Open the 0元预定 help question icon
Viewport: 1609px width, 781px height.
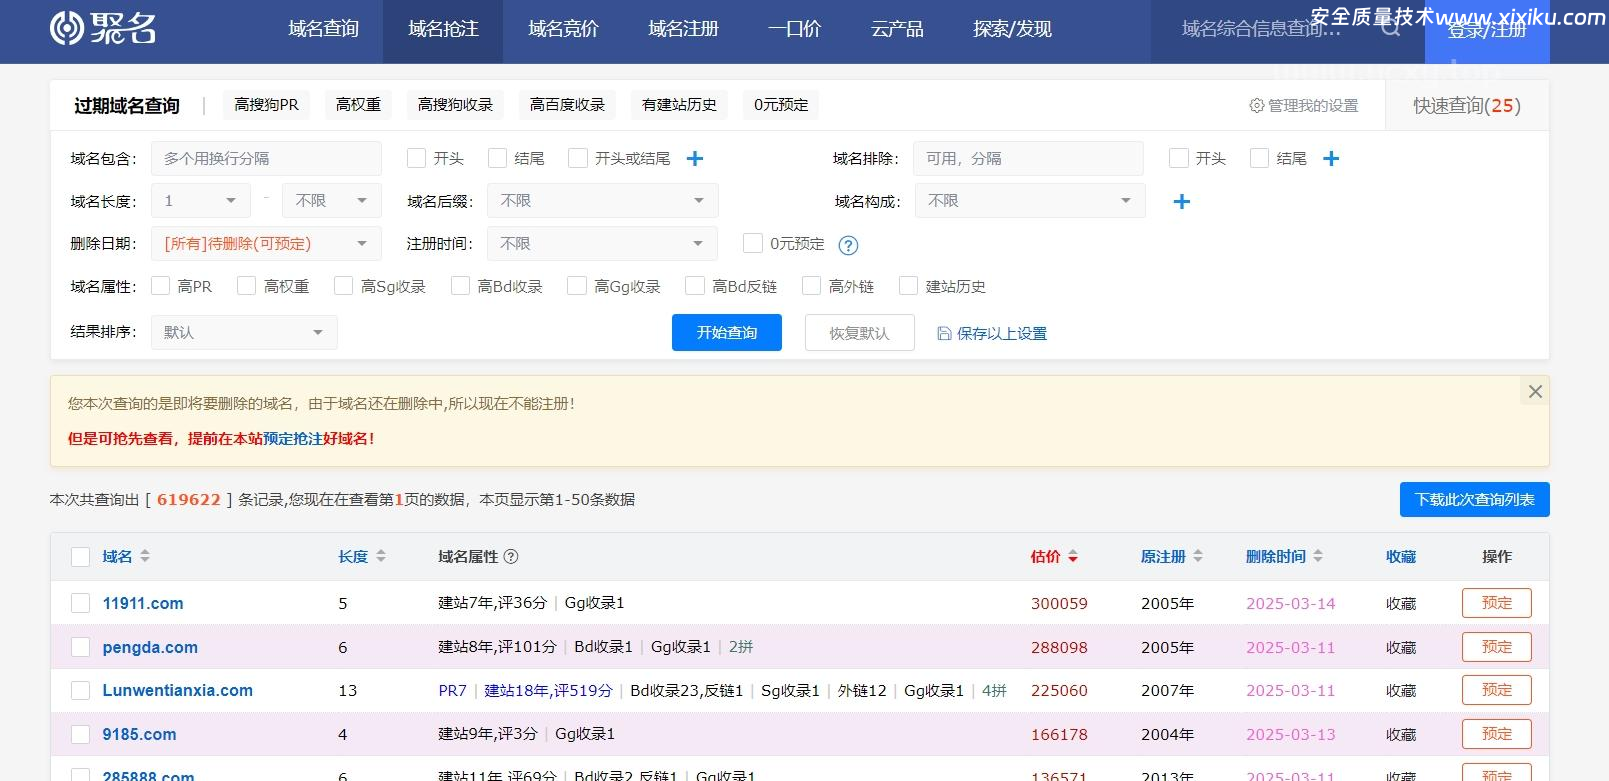pos(848,245)
